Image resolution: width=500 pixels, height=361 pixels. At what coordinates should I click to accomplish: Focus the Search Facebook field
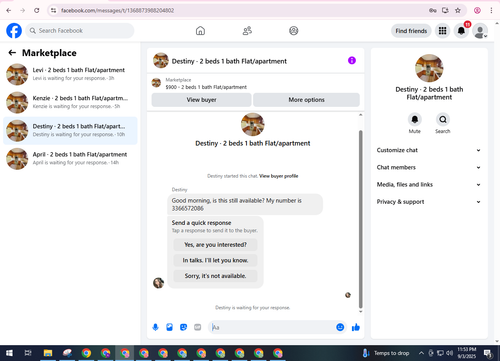tap(80, 31)
